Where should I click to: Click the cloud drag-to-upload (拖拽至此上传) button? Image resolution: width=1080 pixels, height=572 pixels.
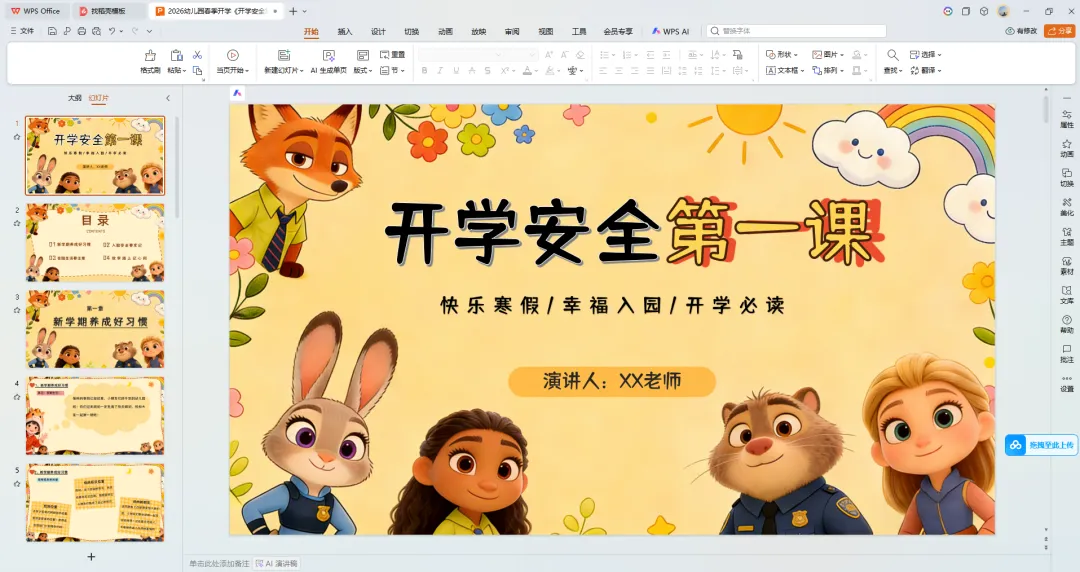(1041, 445)
